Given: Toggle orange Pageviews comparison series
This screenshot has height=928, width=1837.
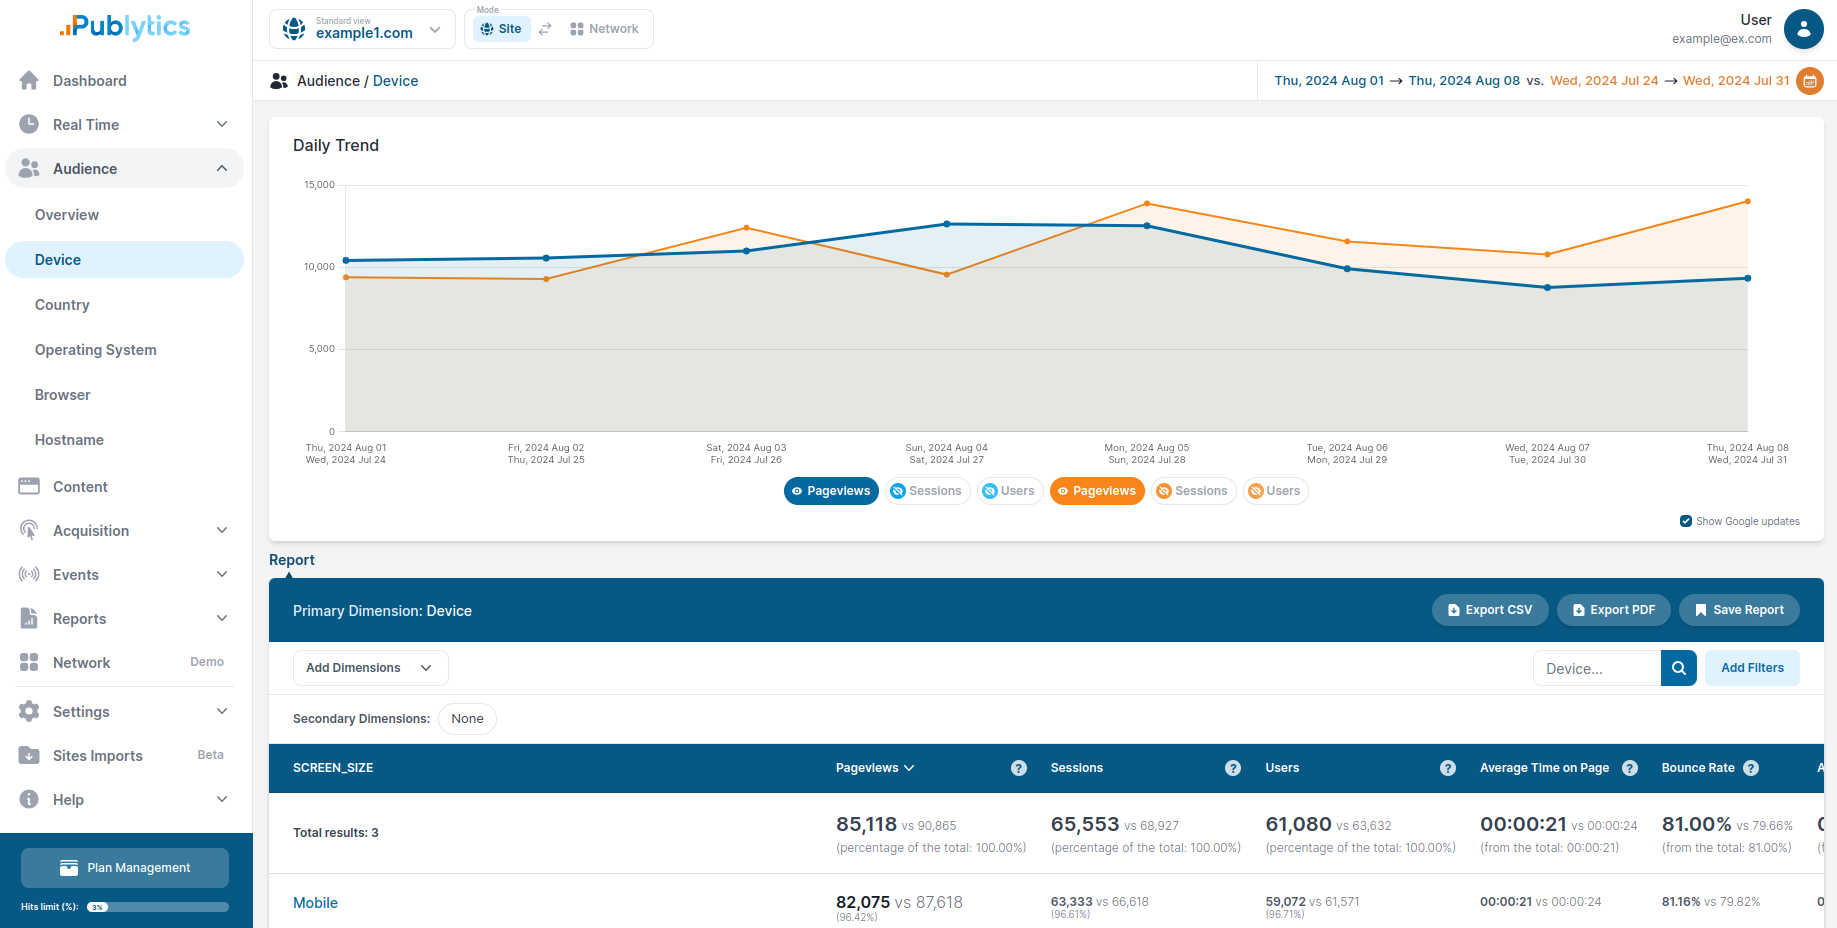Looking at the screenshot, I should pyautogui.click(x=1097, y=491).
